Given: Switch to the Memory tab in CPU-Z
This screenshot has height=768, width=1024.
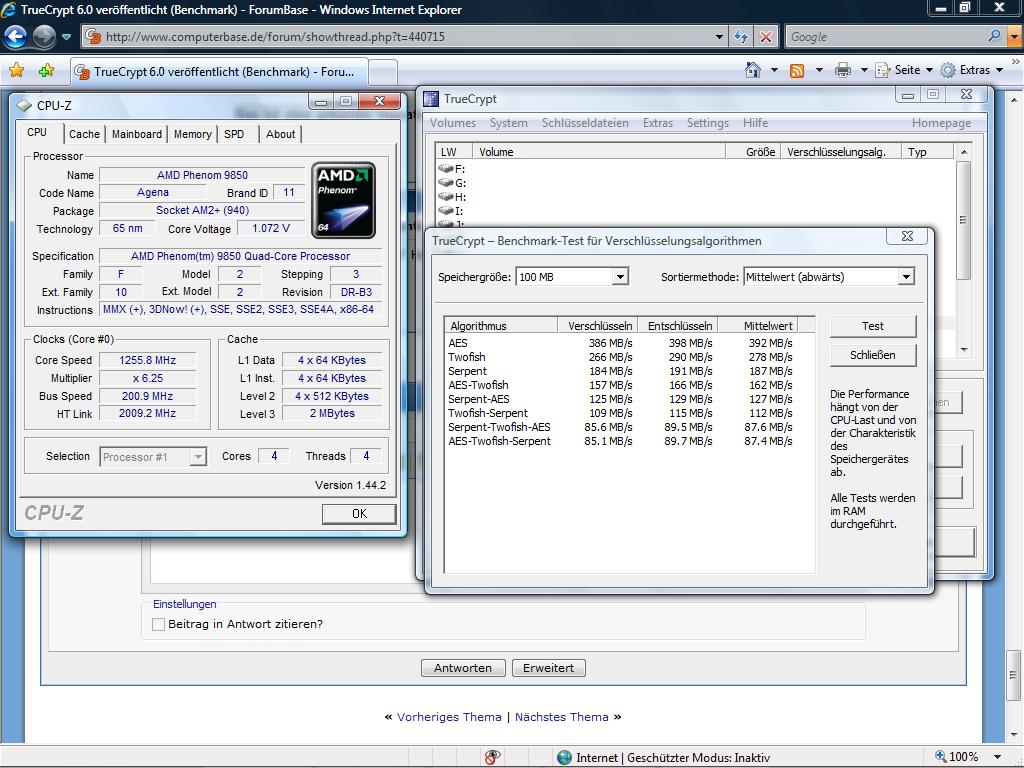Looking at the screenshot, I should tap(192, 134).
